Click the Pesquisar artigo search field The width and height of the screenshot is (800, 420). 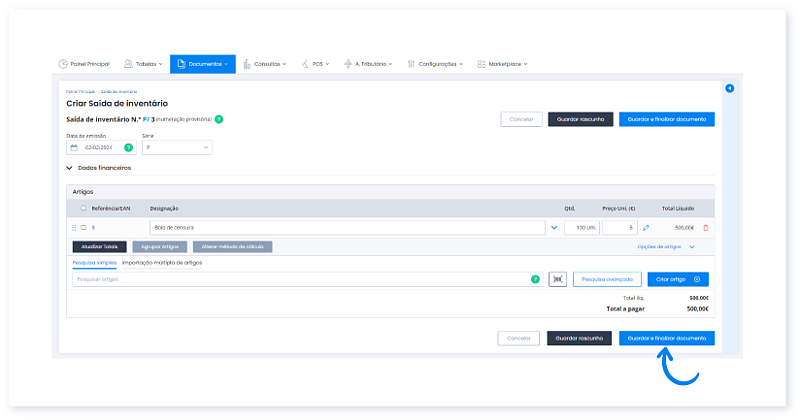tap(300, 280)
